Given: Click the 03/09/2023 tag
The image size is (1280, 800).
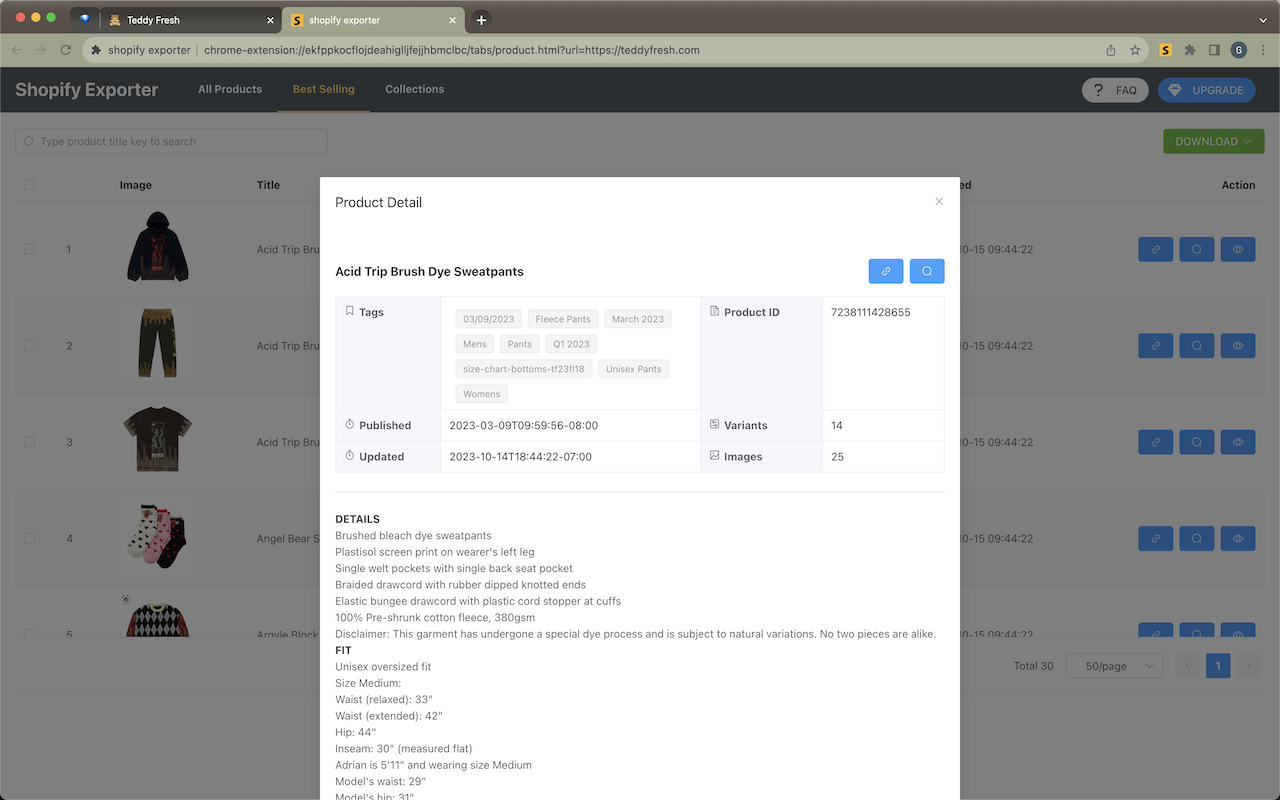Looking at the screenshot, I should [489, 319].
